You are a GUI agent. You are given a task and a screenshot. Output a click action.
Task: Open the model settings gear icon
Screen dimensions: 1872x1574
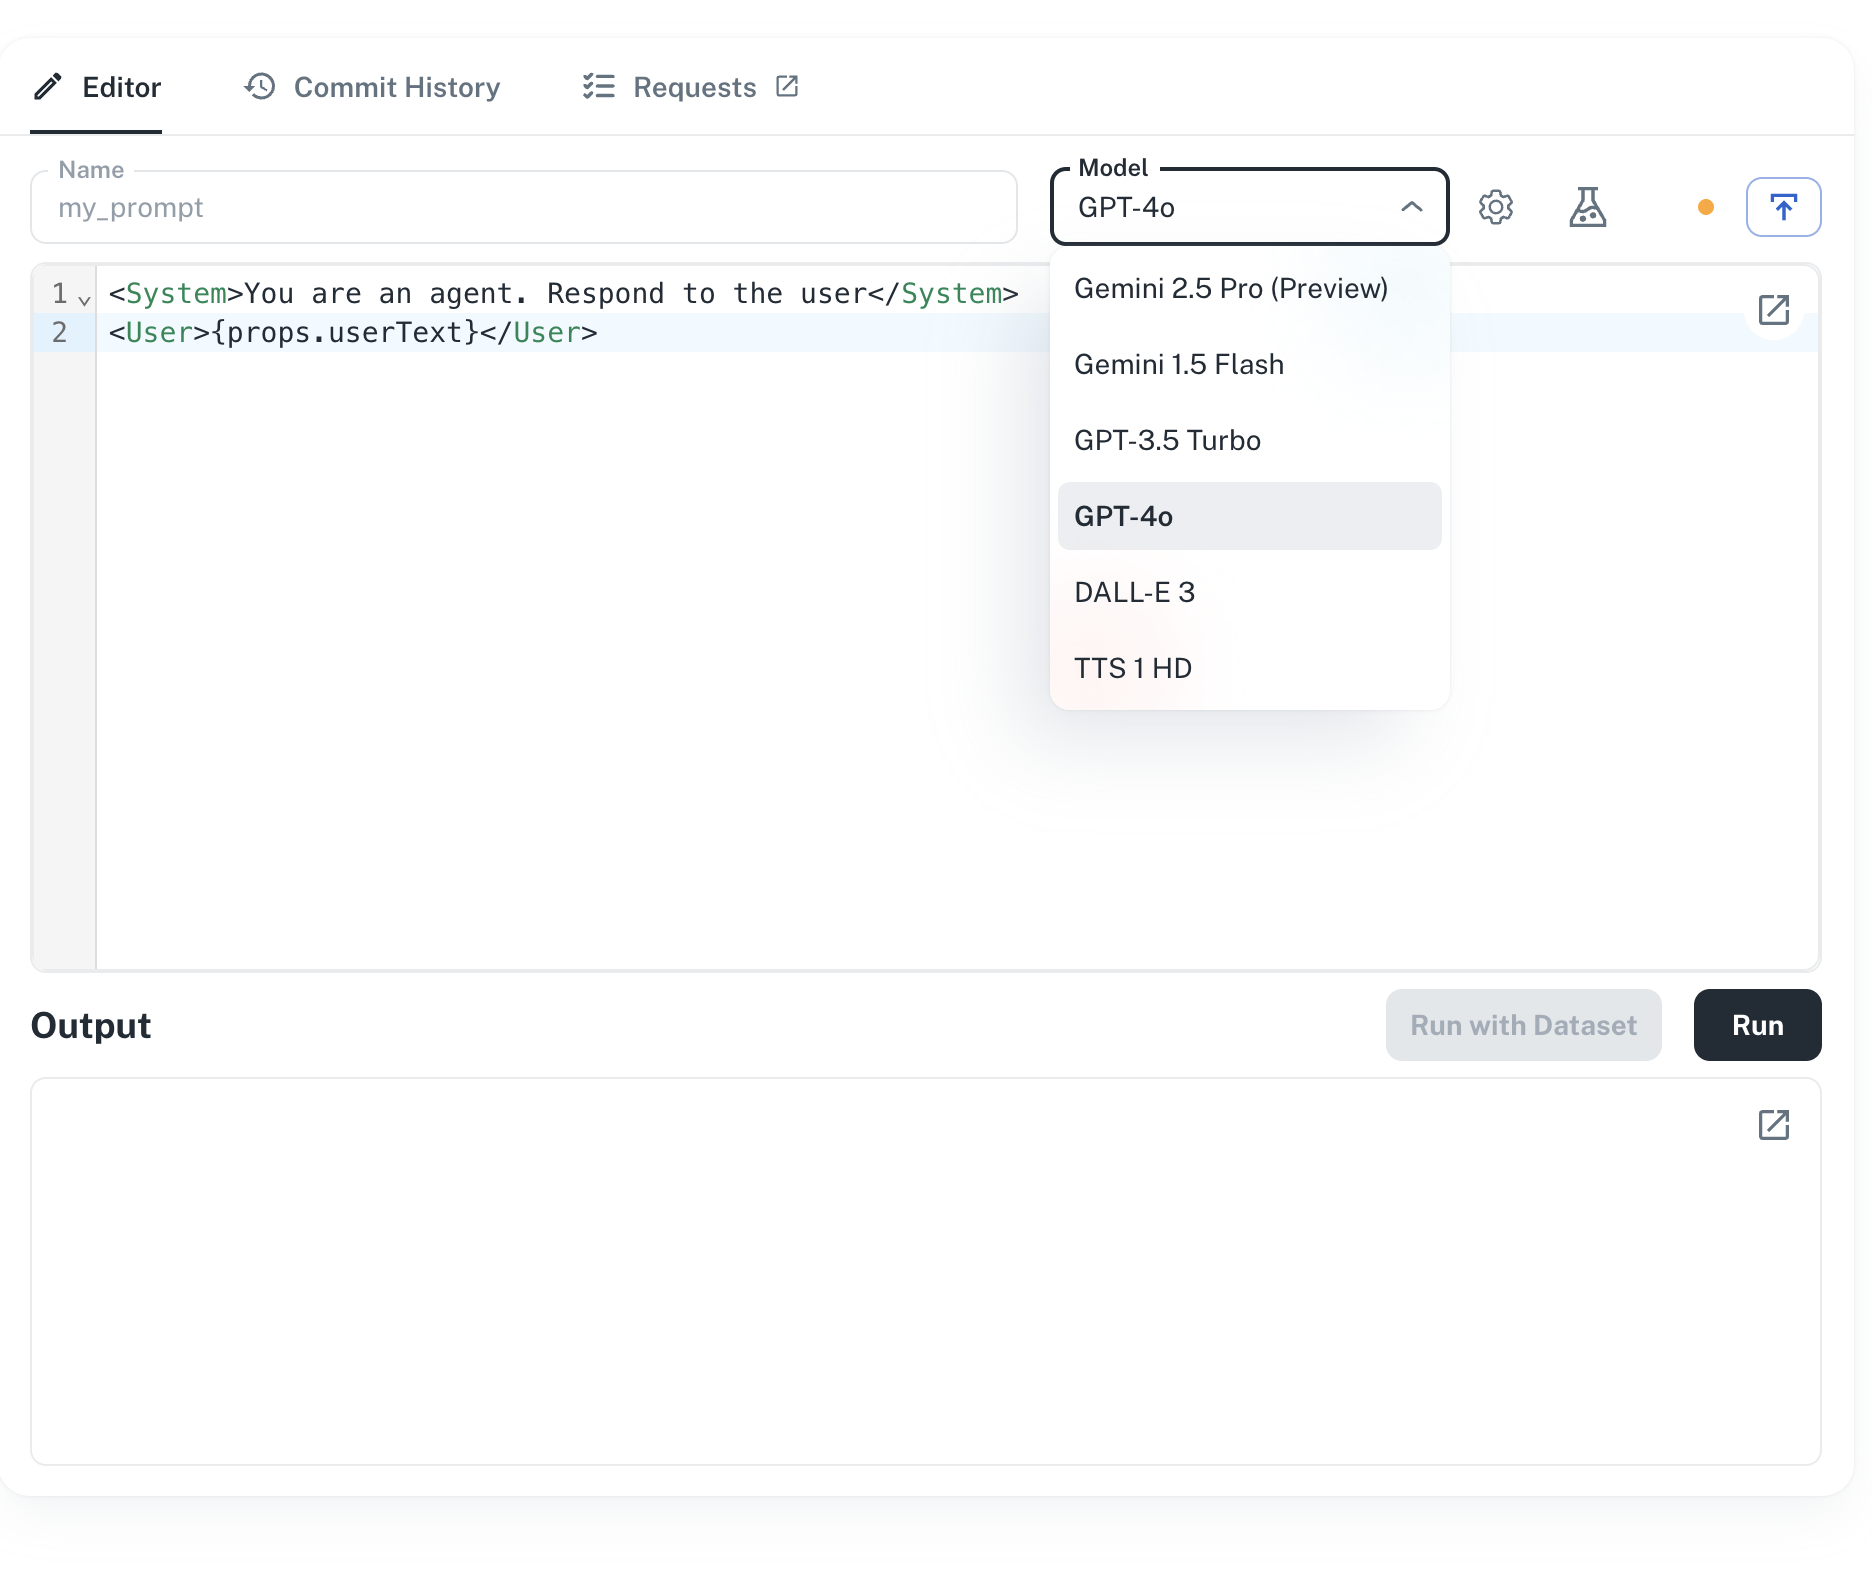tap(1495, 207)
